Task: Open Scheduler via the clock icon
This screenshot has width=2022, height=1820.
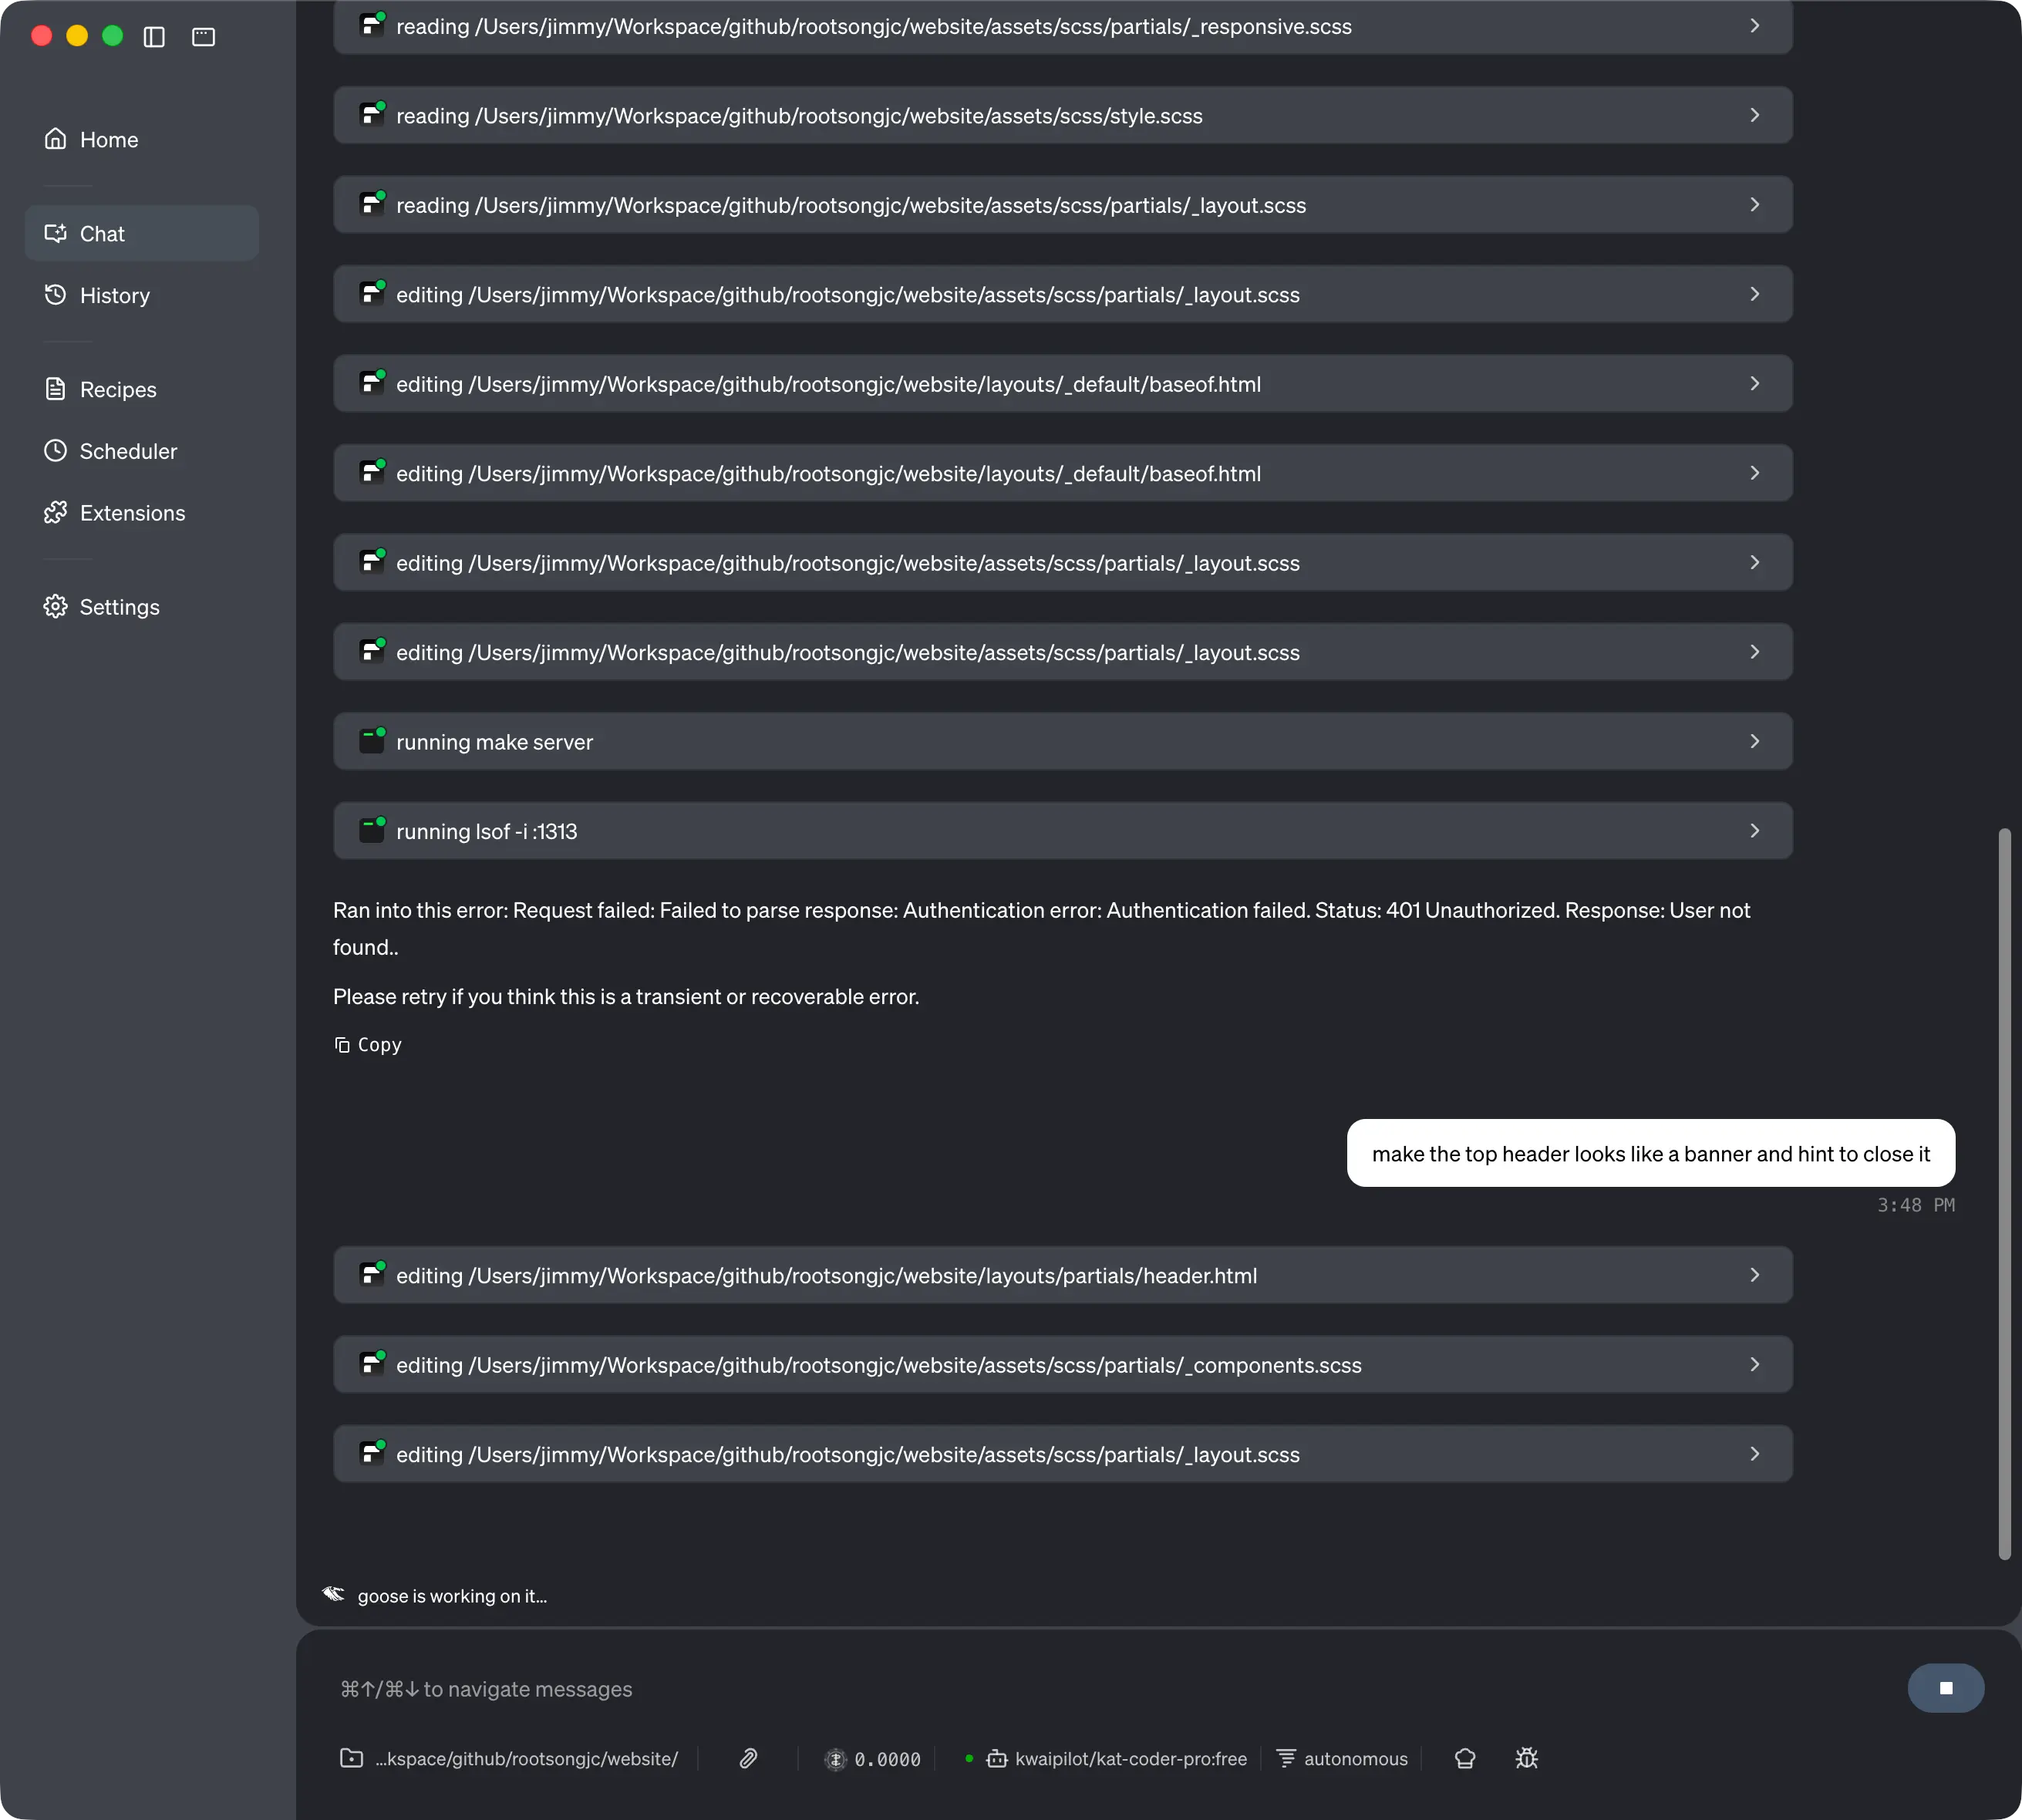Action: click(56, 451)
